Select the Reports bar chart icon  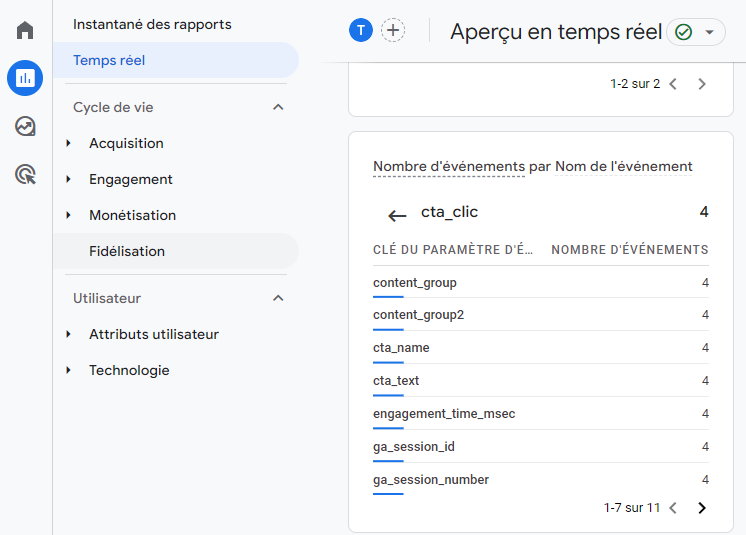pyautogui.click(x=25, y=78)
